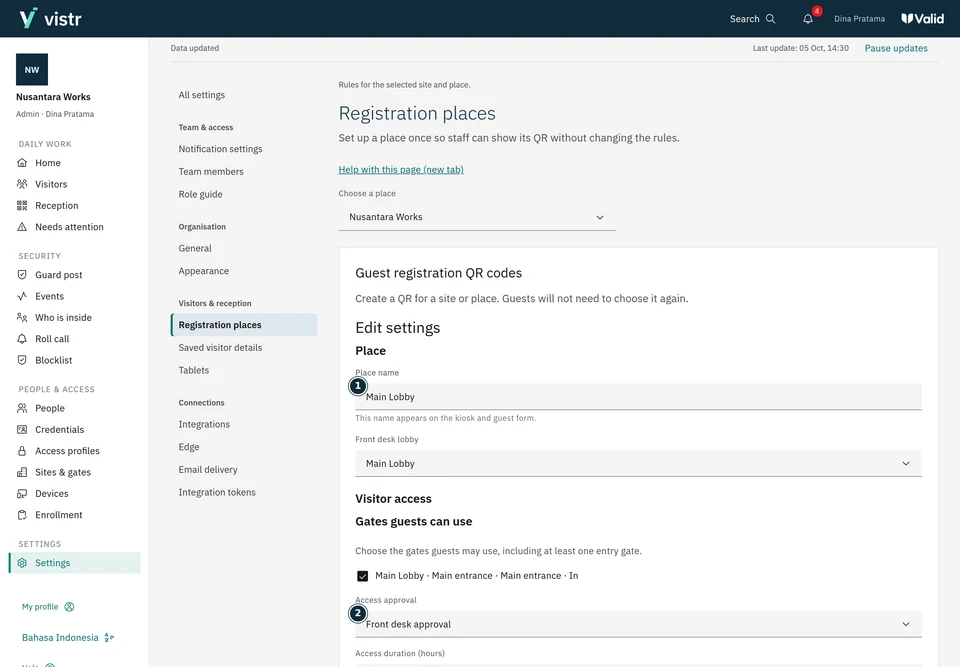Click the Search button in header
The image size is (960, 667).
(x=752, y=19)
